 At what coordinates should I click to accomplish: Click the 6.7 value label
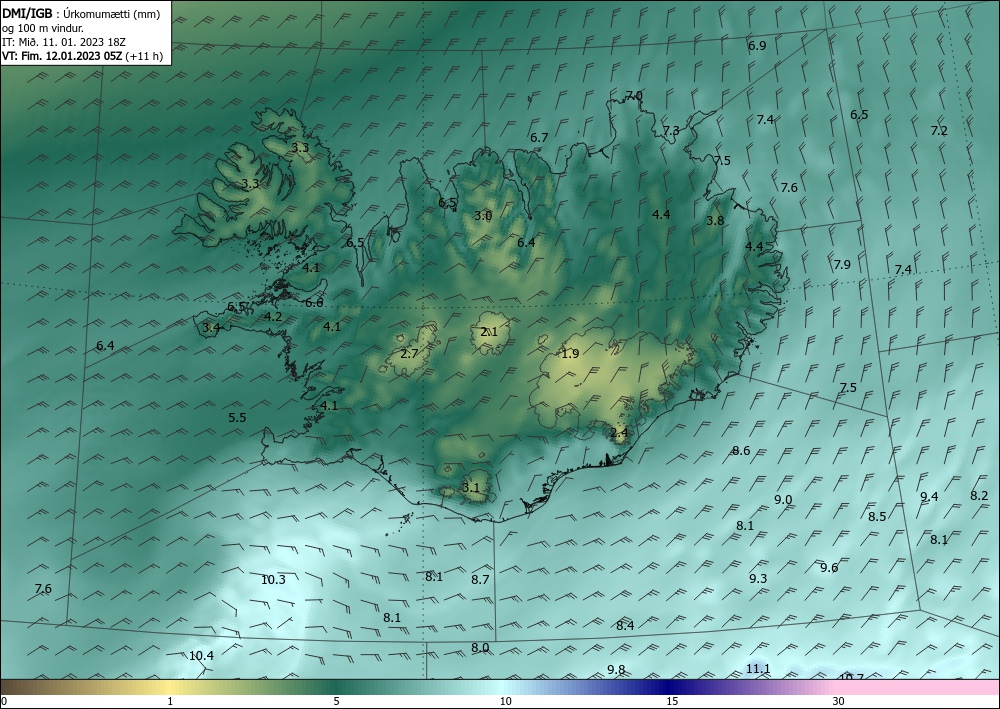coord(539,138)
